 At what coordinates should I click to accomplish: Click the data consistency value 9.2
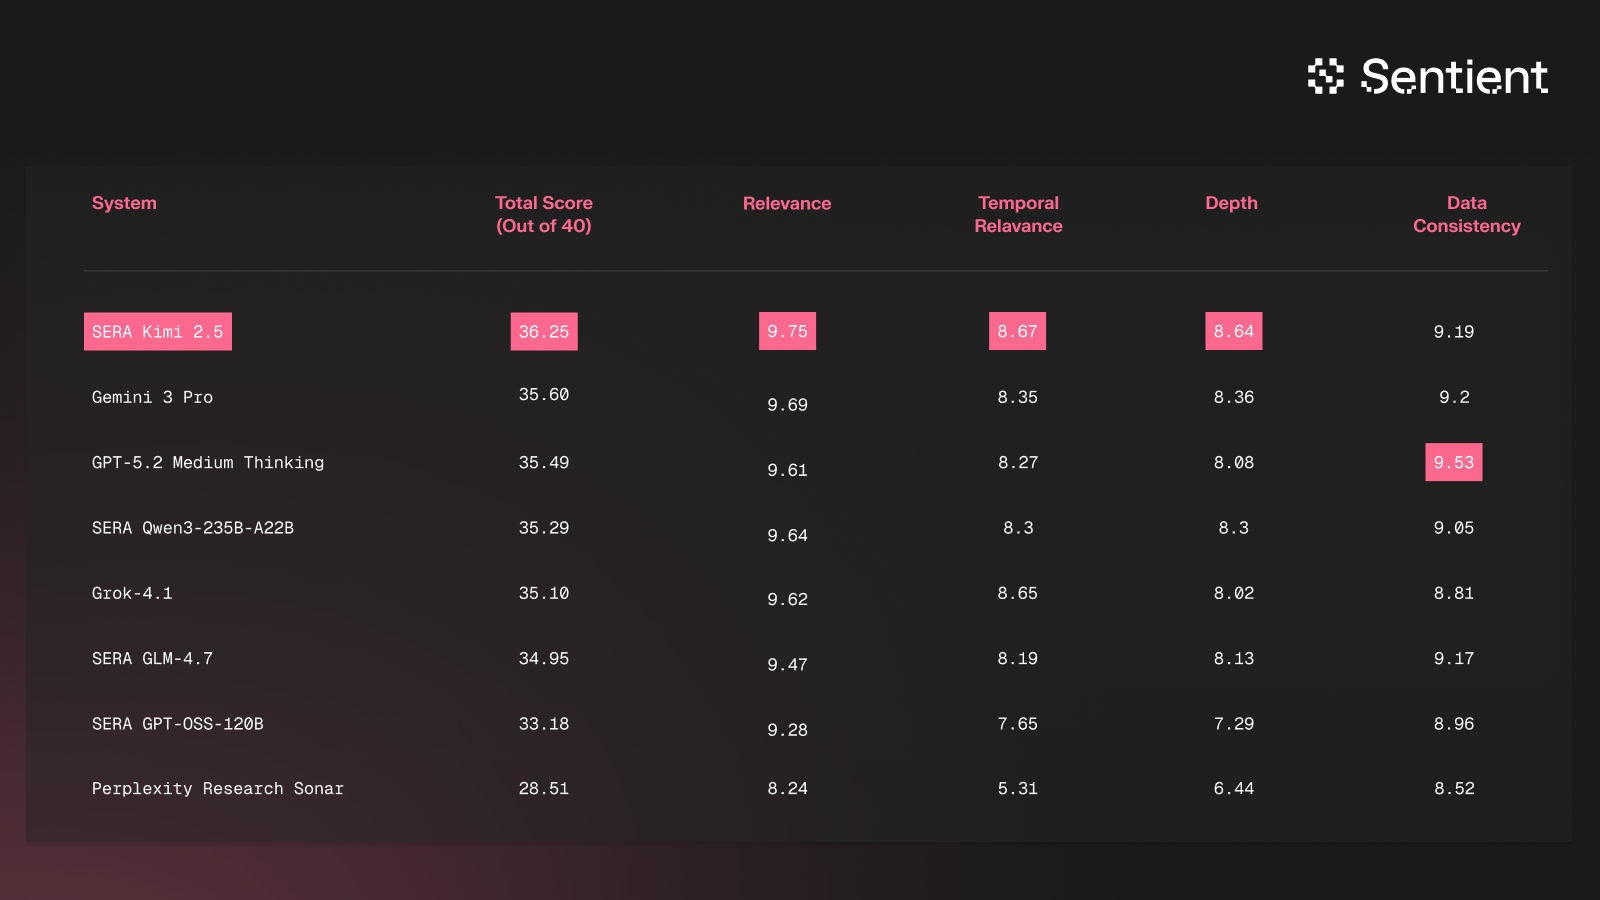[1454, 397]
